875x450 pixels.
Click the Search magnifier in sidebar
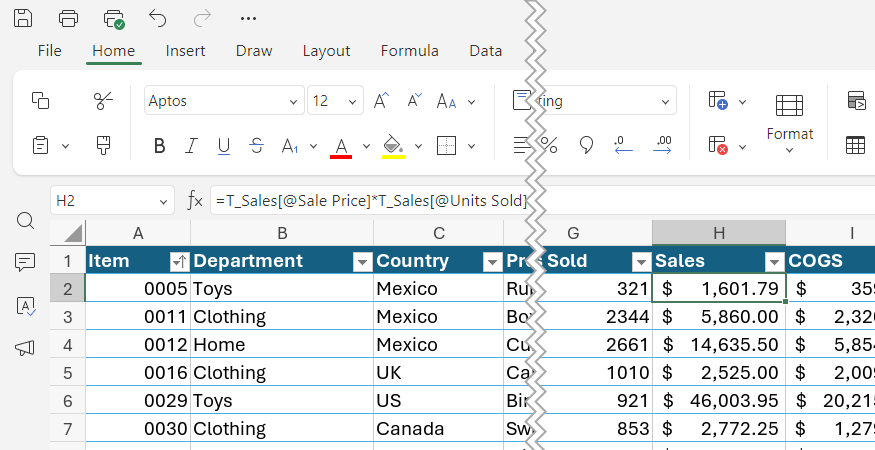[26, 221]
